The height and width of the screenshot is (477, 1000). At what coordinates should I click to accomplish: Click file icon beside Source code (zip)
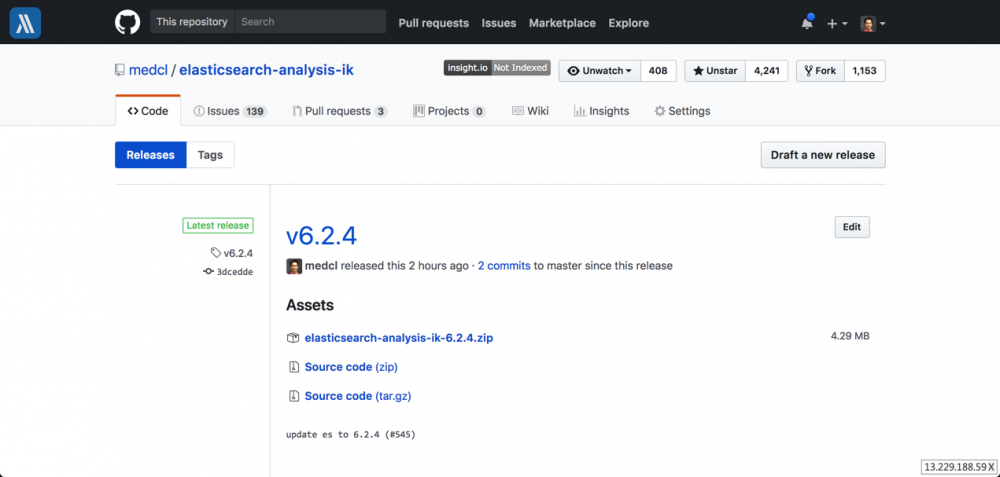(293, 367)
